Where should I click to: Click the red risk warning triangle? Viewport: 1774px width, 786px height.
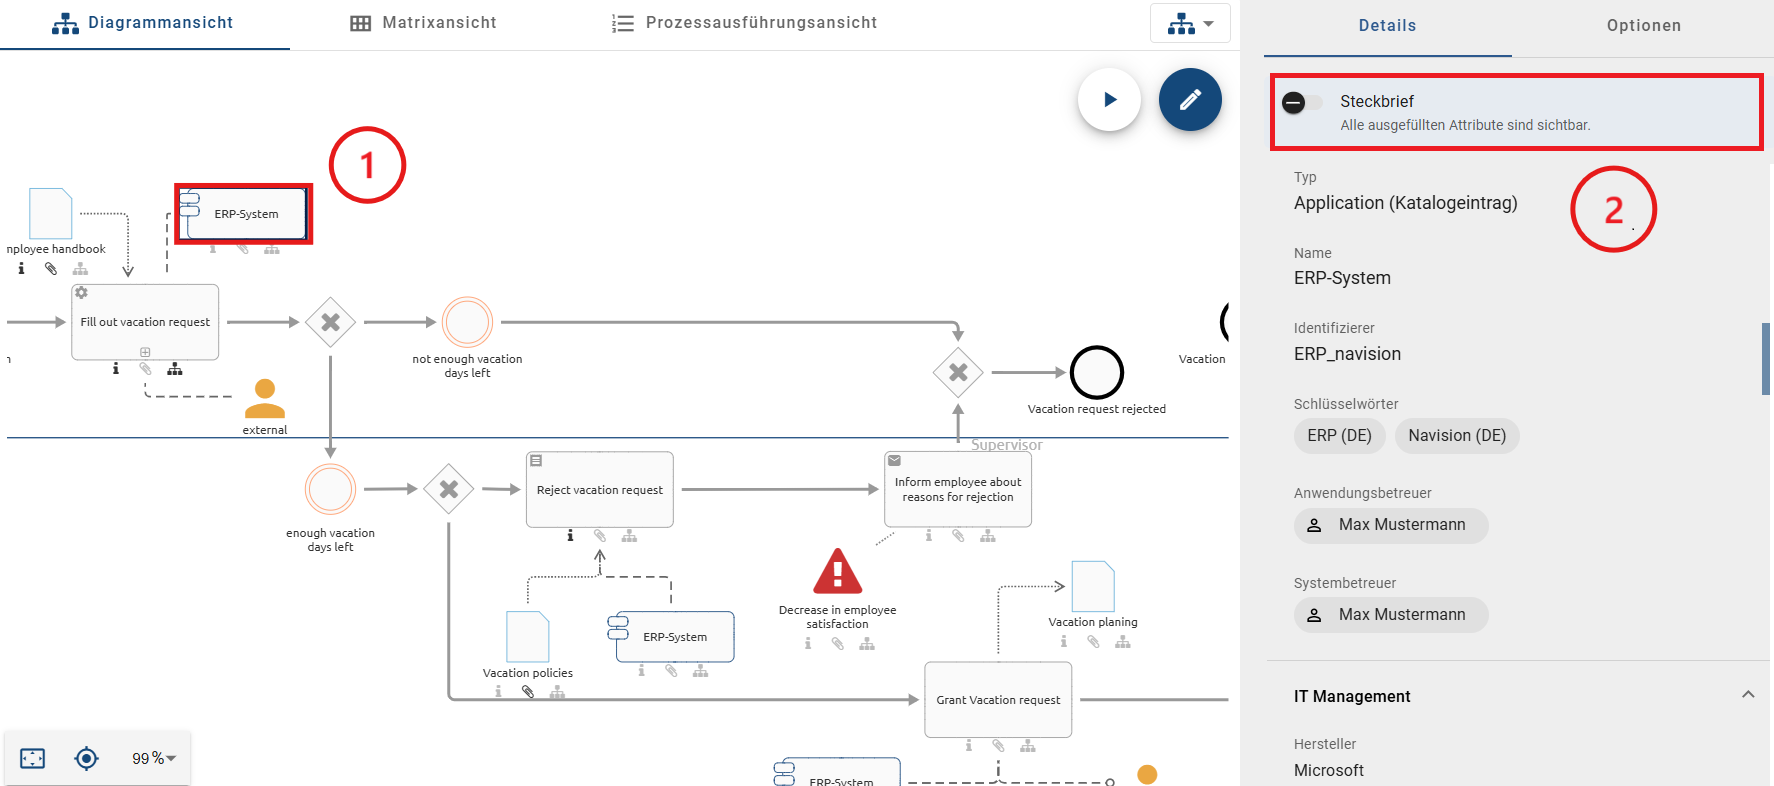[837, 572]
